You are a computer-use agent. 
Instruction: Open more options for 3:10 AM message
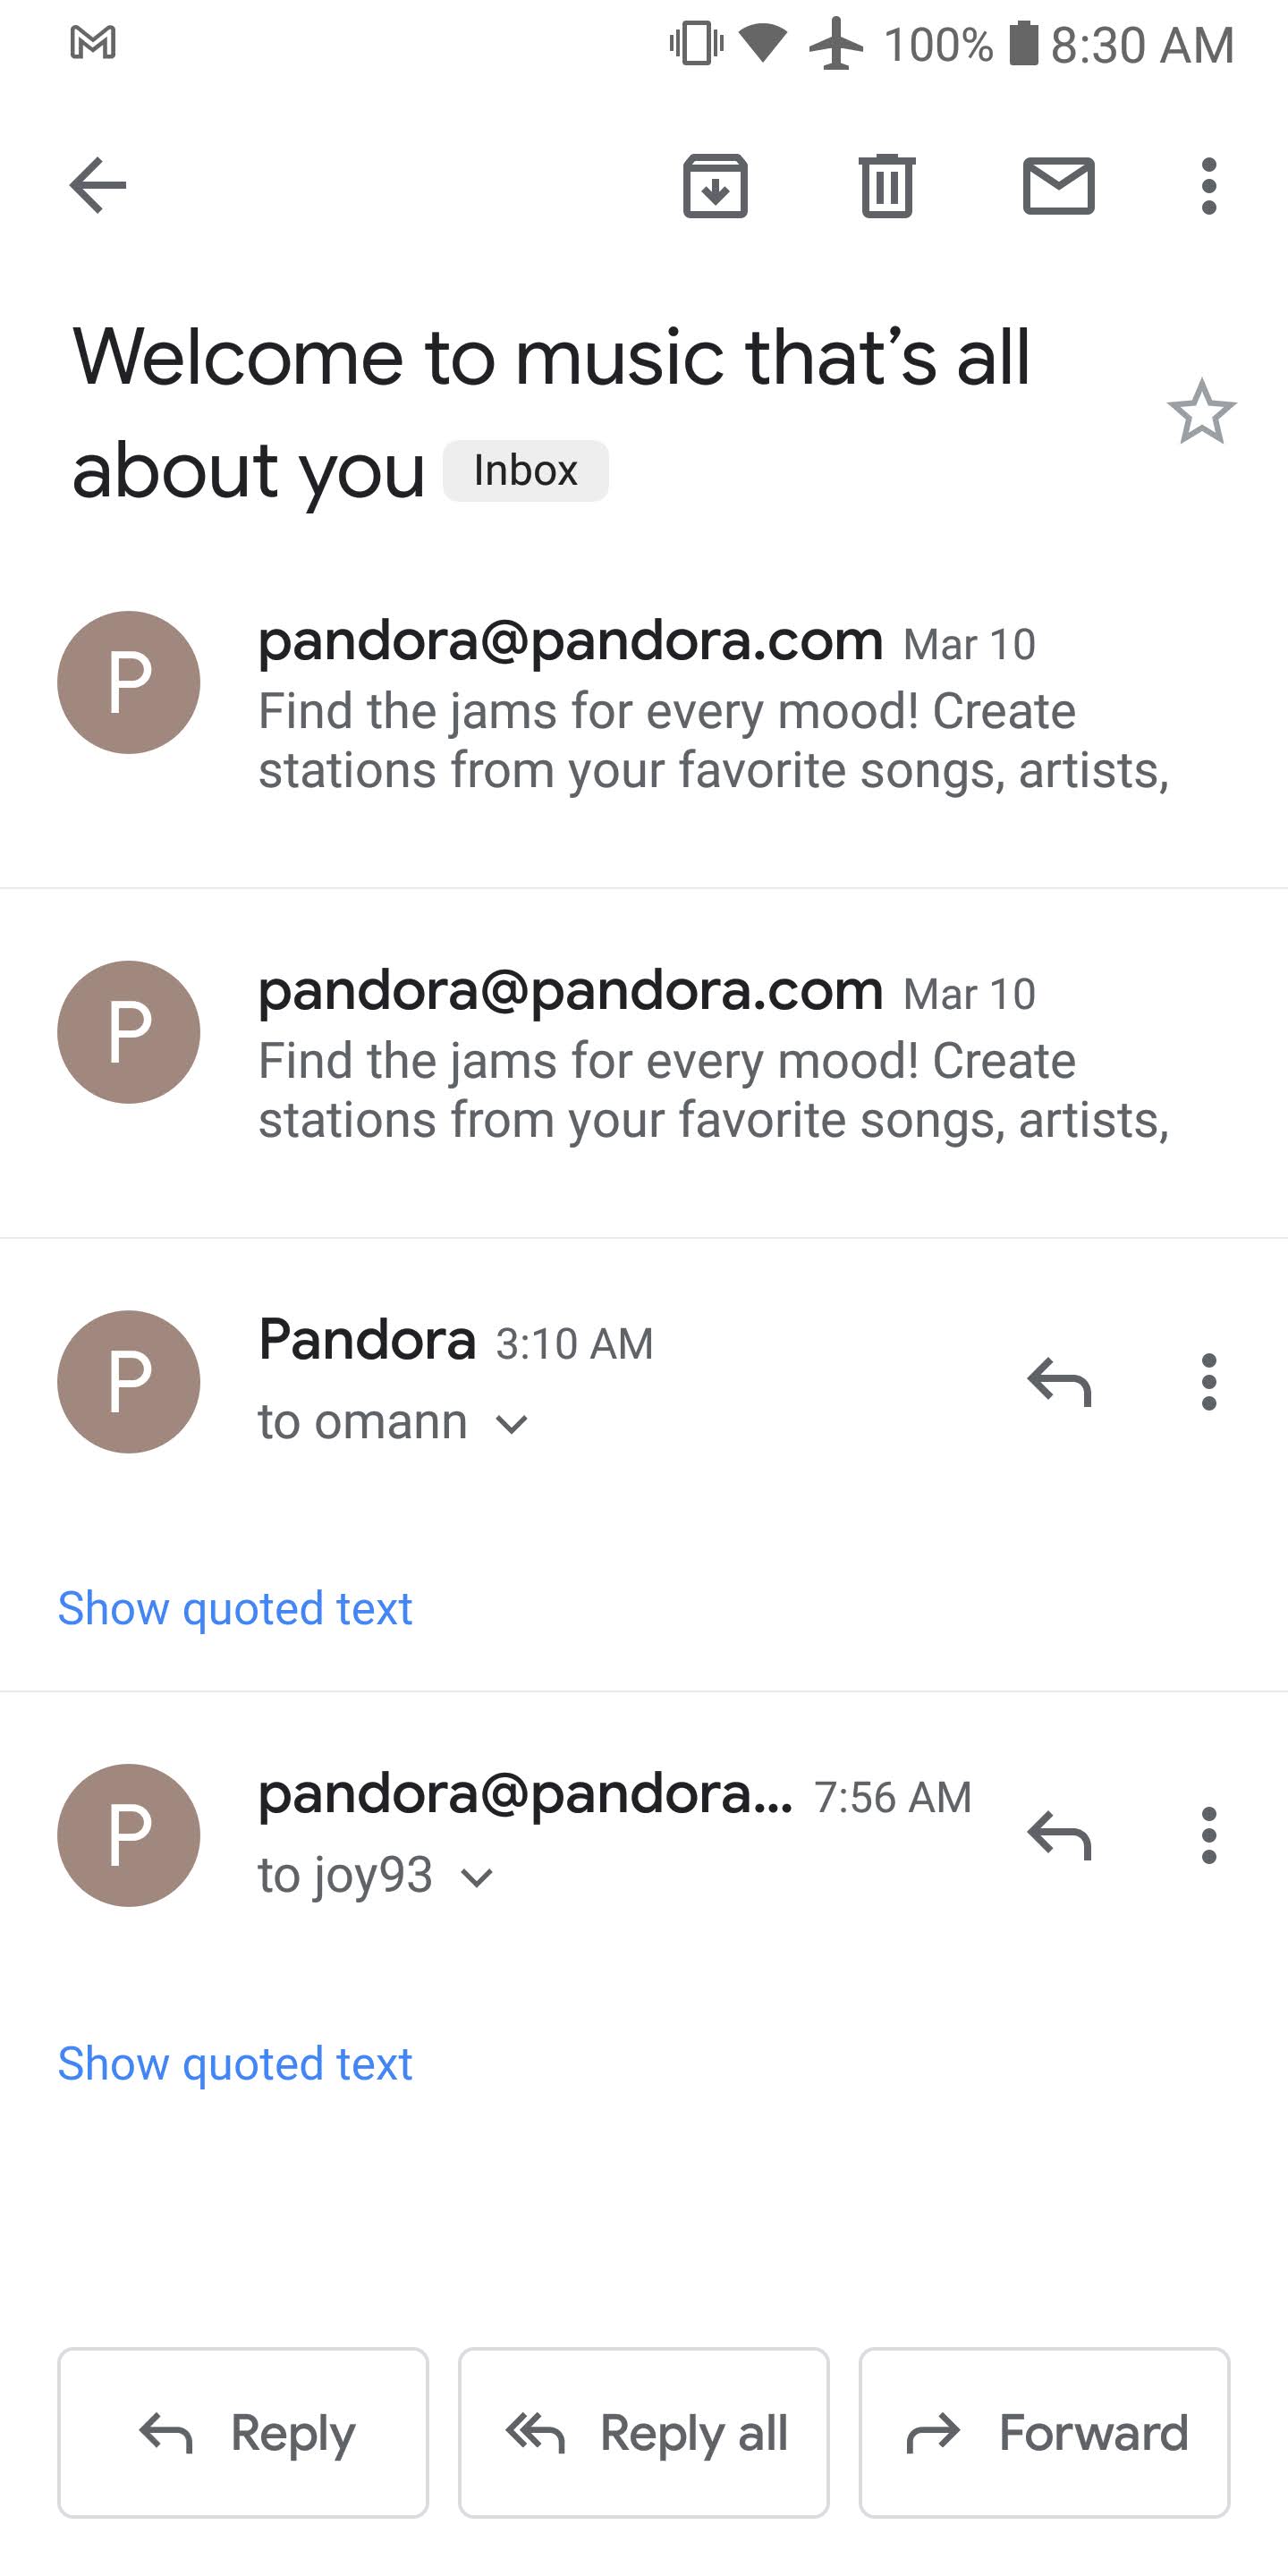[x=1209, y=1382]
